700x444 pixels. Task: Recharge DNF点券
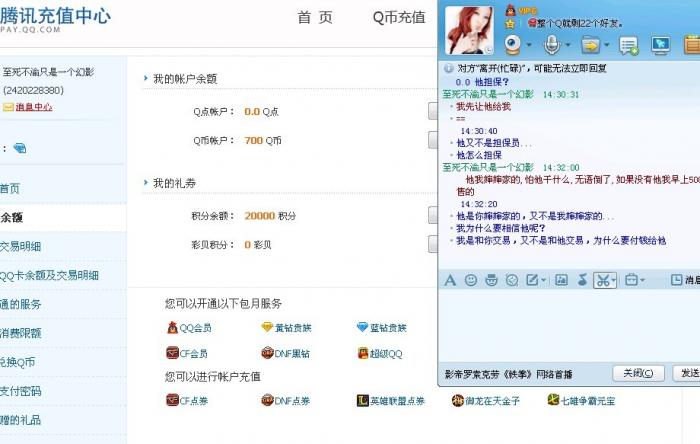pyautogui.click(x=285, y=401)
